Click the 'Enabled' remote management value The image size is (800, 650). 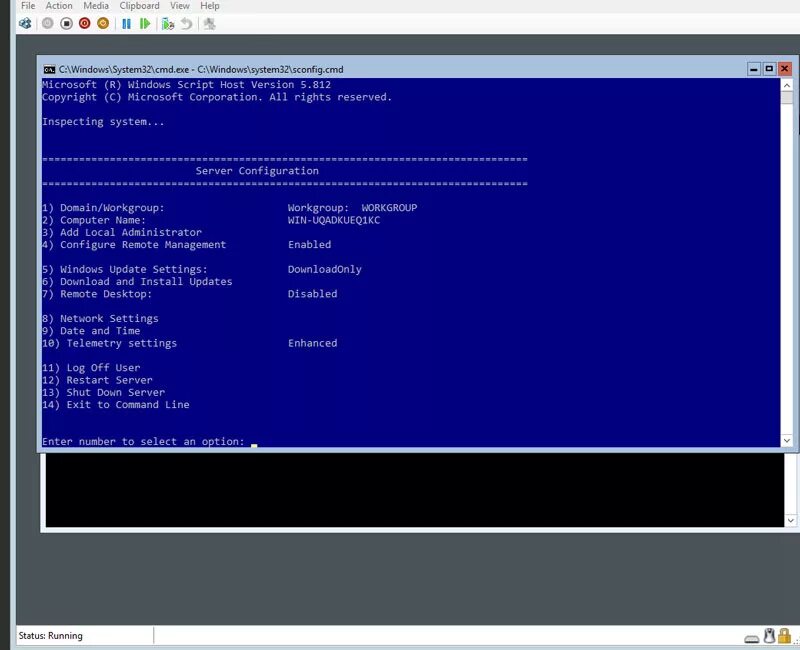[309, 244]
